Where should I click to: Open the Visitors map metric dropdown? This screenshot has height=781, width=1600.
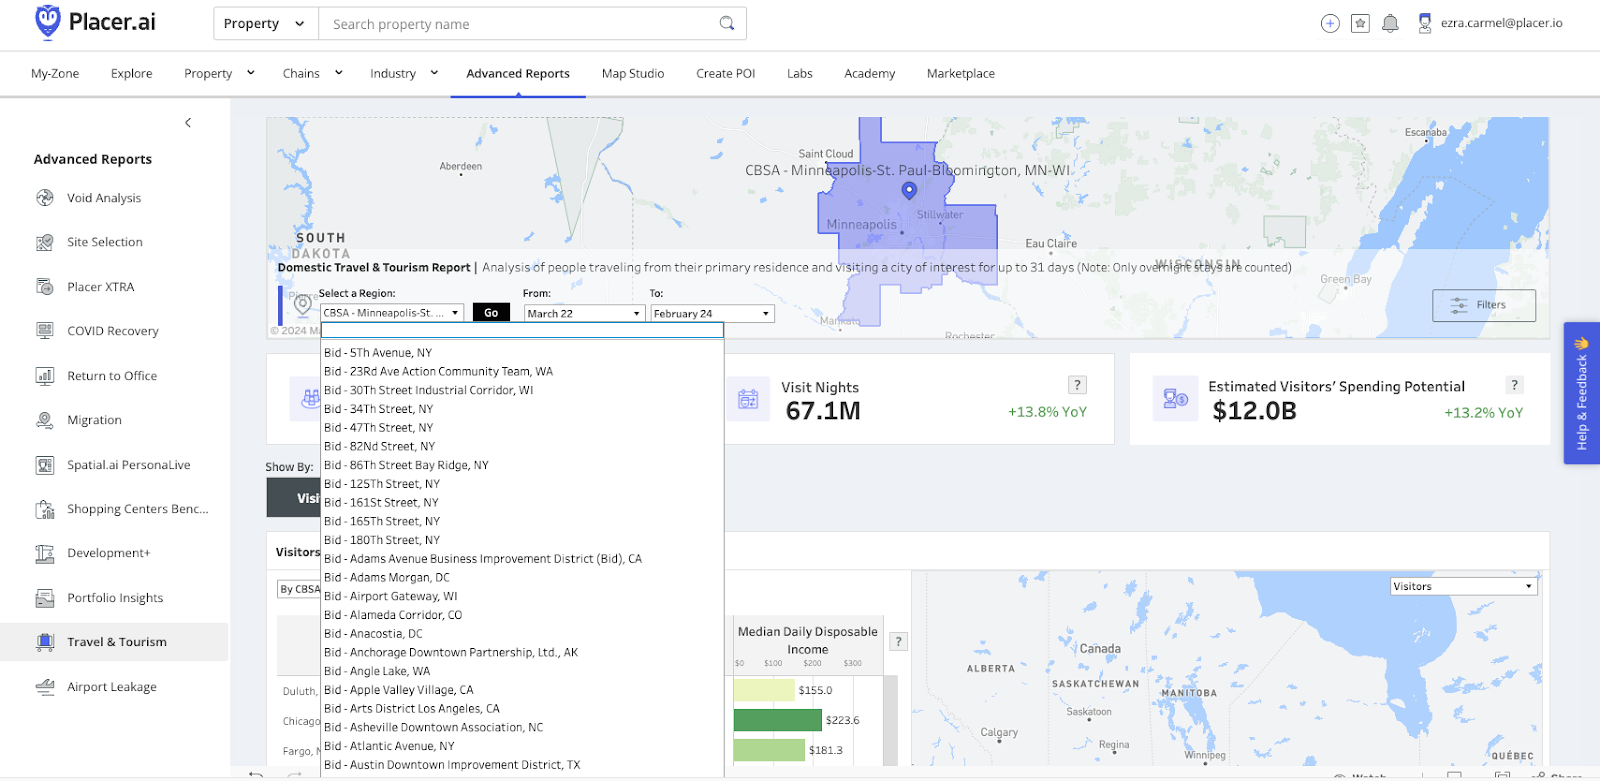coord(1463,587)
